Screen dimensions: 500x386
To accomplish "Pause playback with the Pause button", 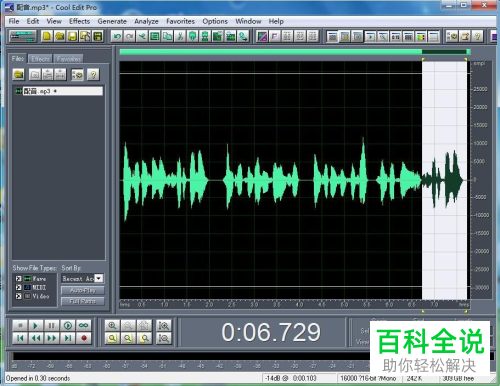I will (52, 325).
